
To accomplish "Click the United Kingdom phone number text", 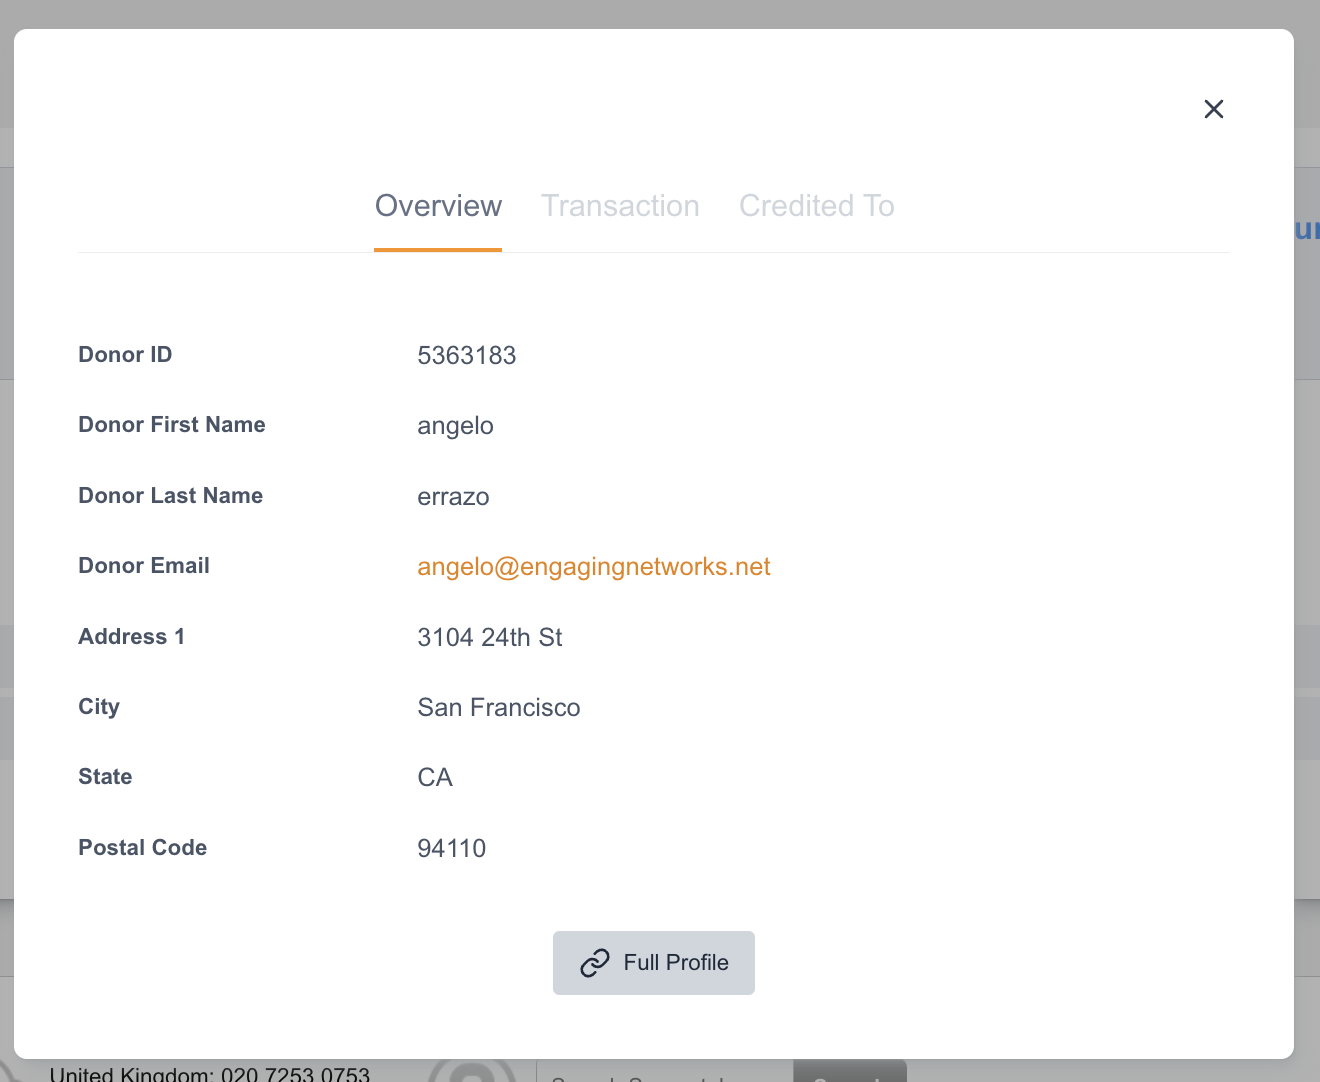I will 210,1074.
